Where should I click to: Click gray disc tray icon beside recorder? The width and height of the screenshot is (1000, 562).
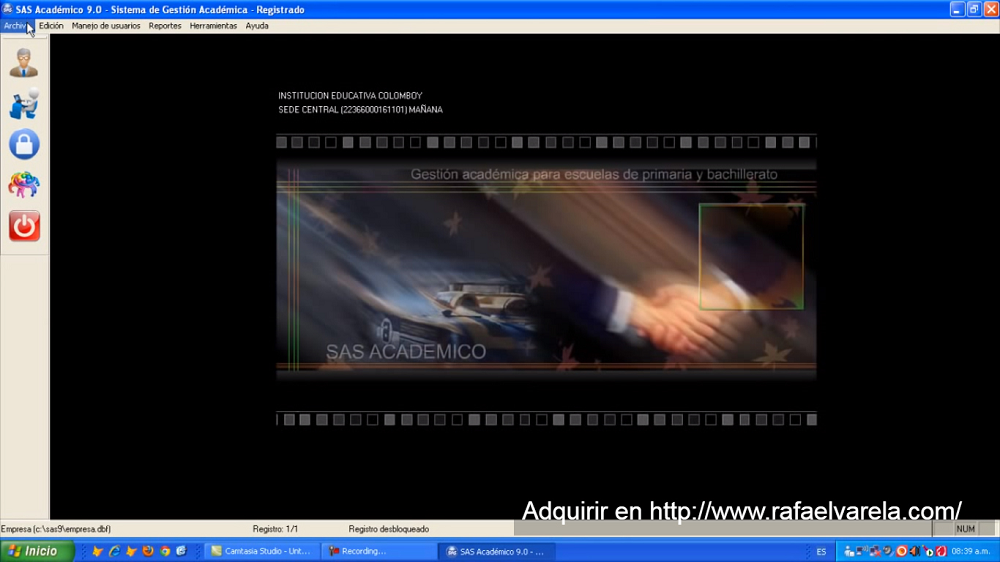[888, 551]
